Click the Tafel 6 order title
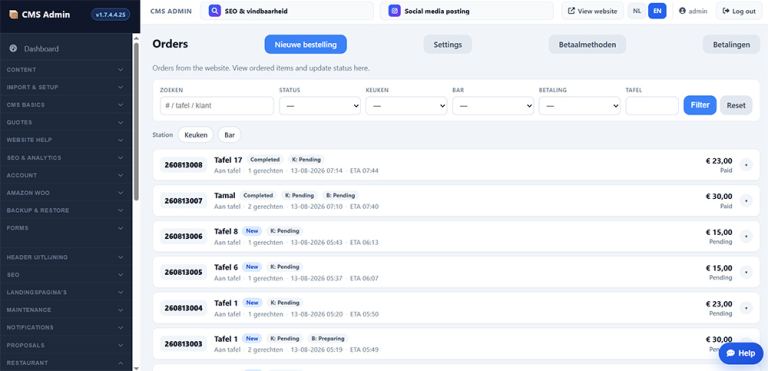The image size is (768, 371). pyautogui.click(x=226, y=267)
